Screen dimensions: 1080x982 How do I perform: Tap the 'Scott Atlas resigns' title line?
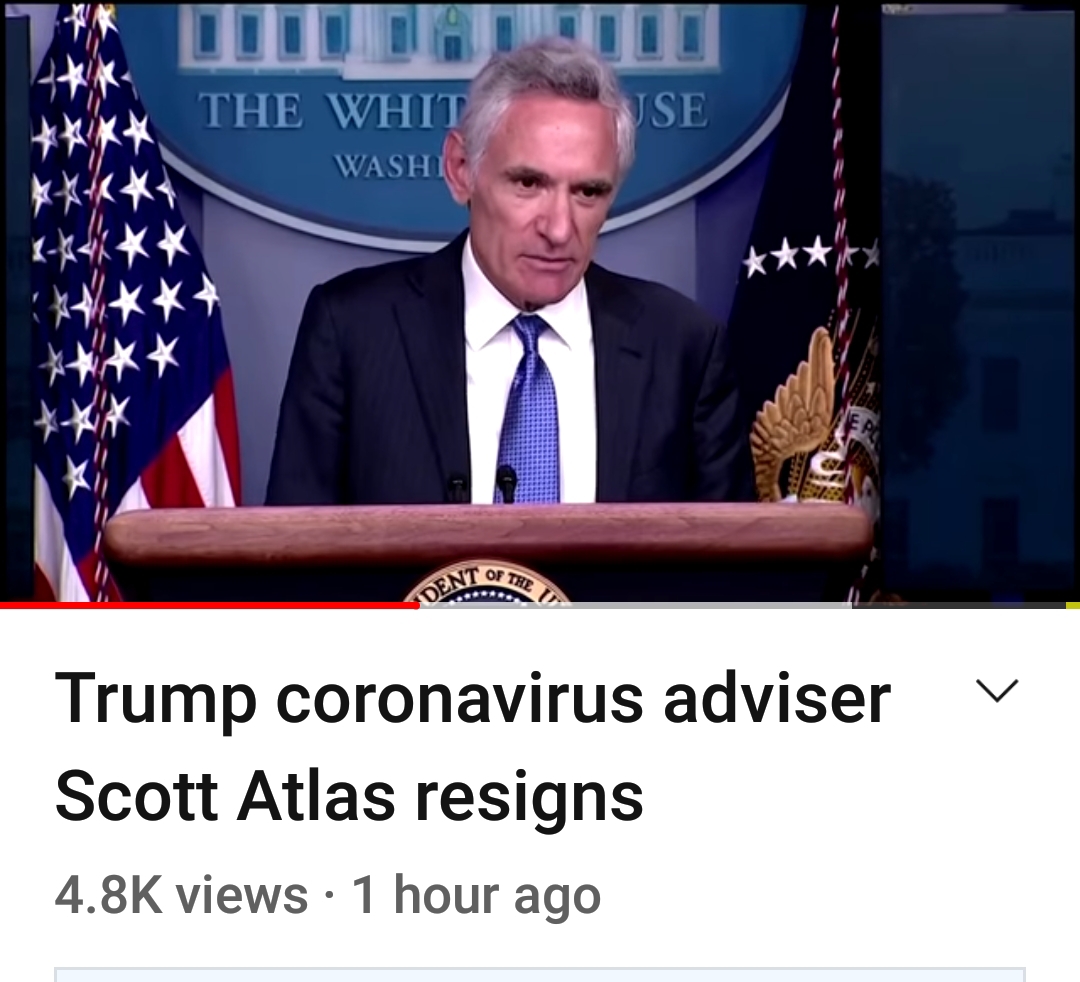pos(349,799)
